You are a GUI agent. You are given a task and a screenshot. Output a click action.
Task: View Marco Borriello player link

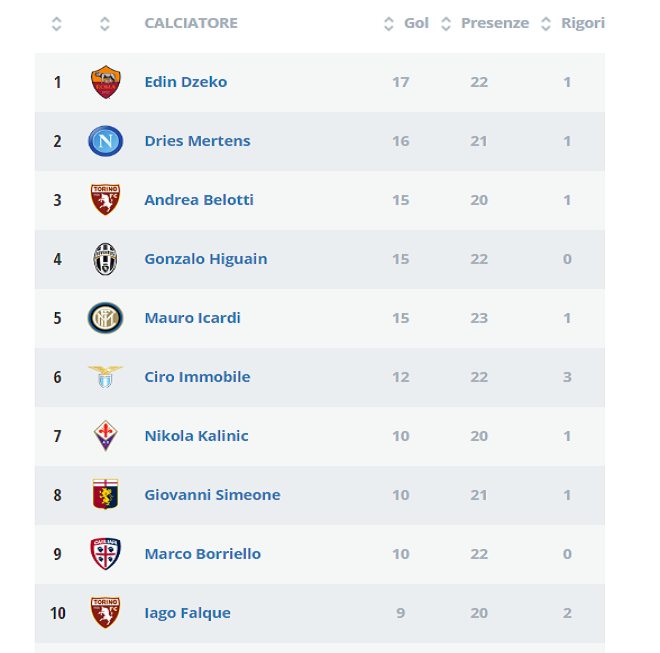(202, 554)
